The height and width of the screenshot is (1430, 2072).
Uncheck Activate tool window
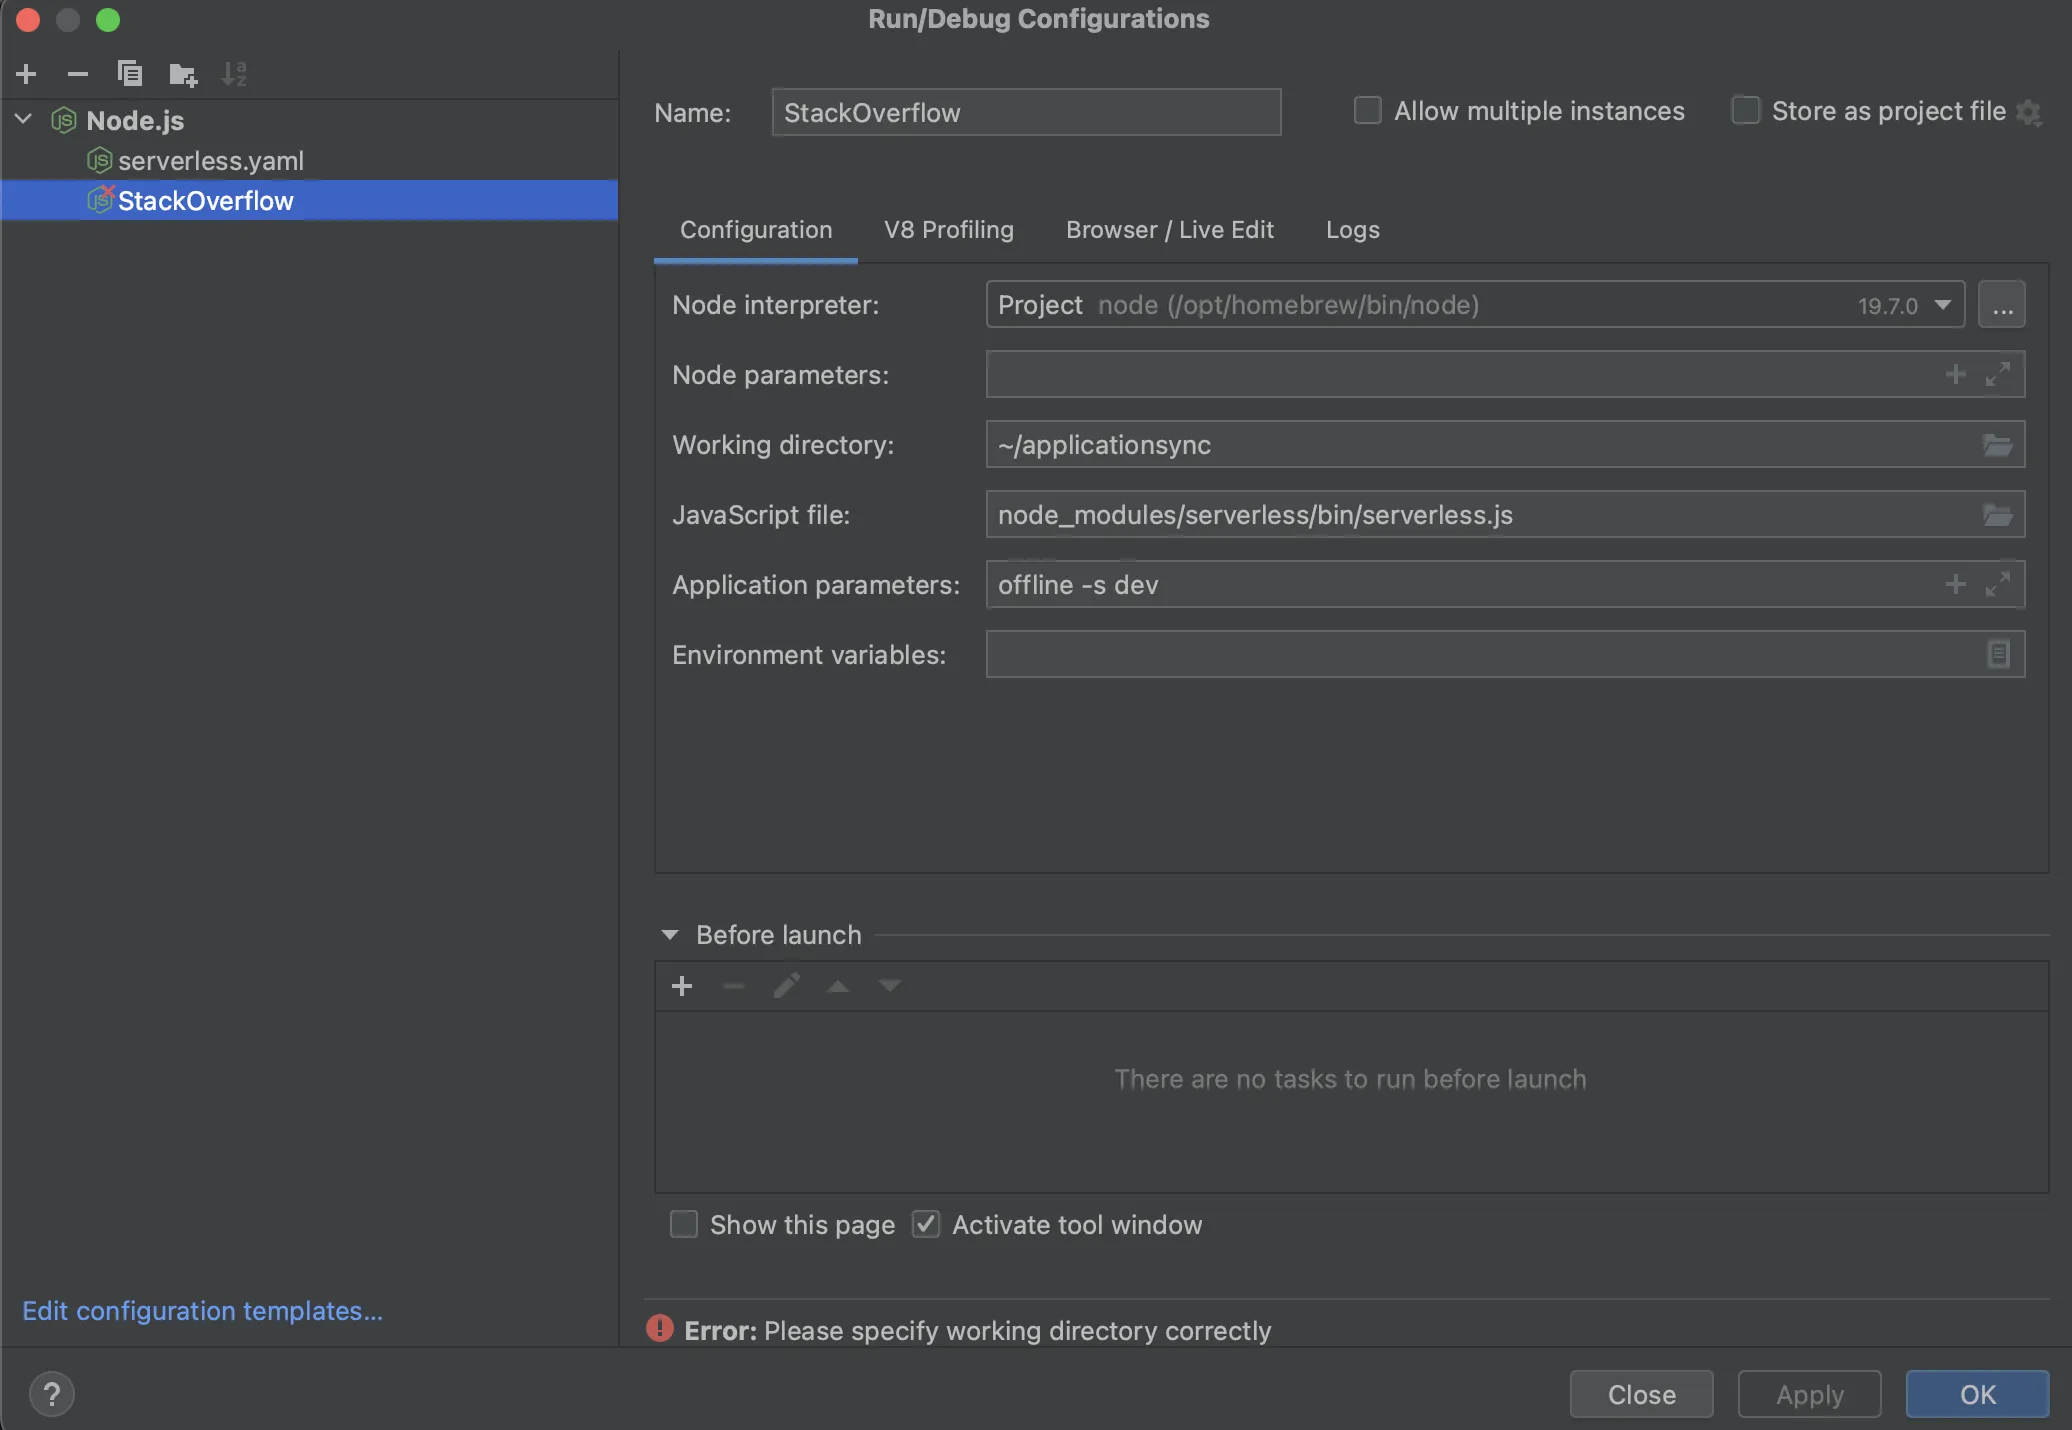tap(926, 1225)
